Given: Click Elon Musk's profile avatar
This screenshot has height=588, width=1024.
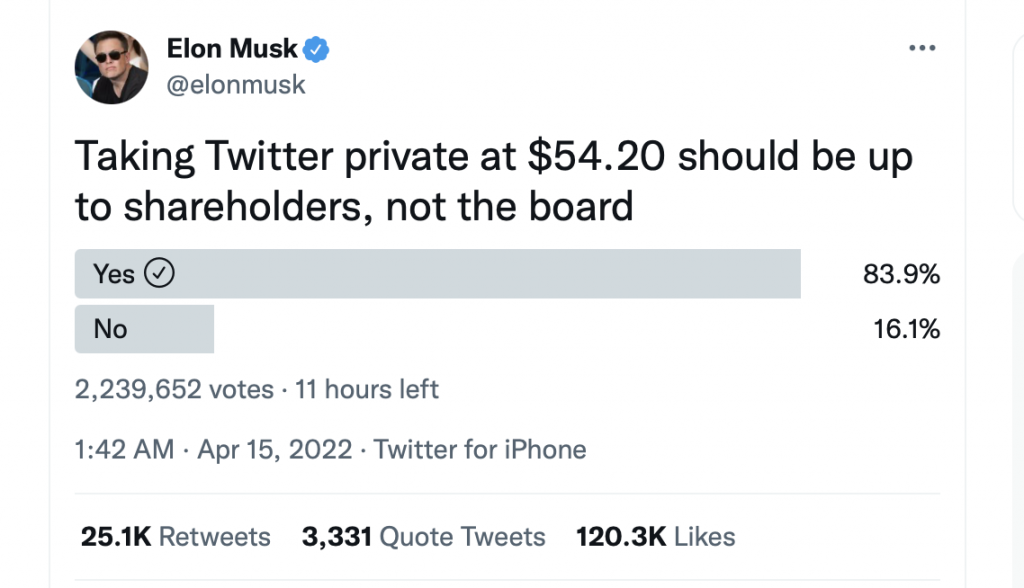Looking at the screenshot, I should pyautogui.click(x=112, y=67).
